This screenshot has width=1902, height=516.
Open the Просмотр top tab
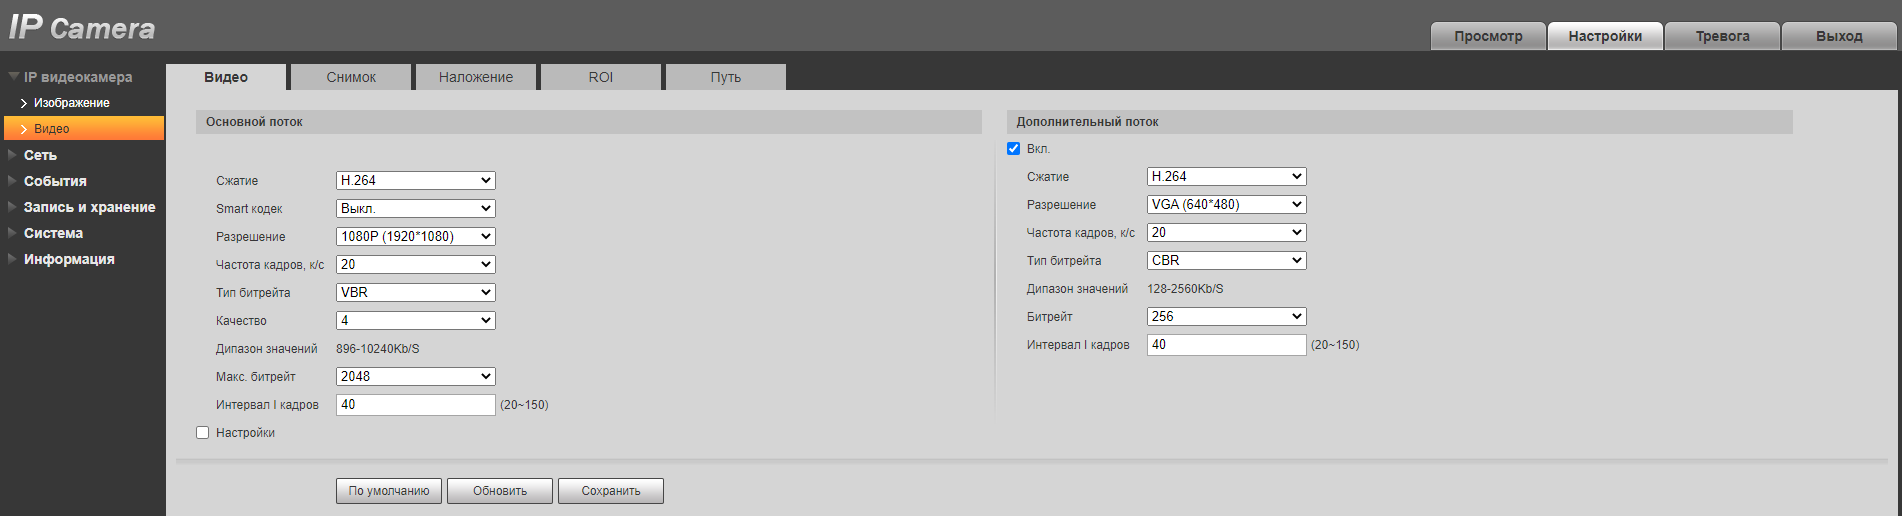(x=1488, y=36)
